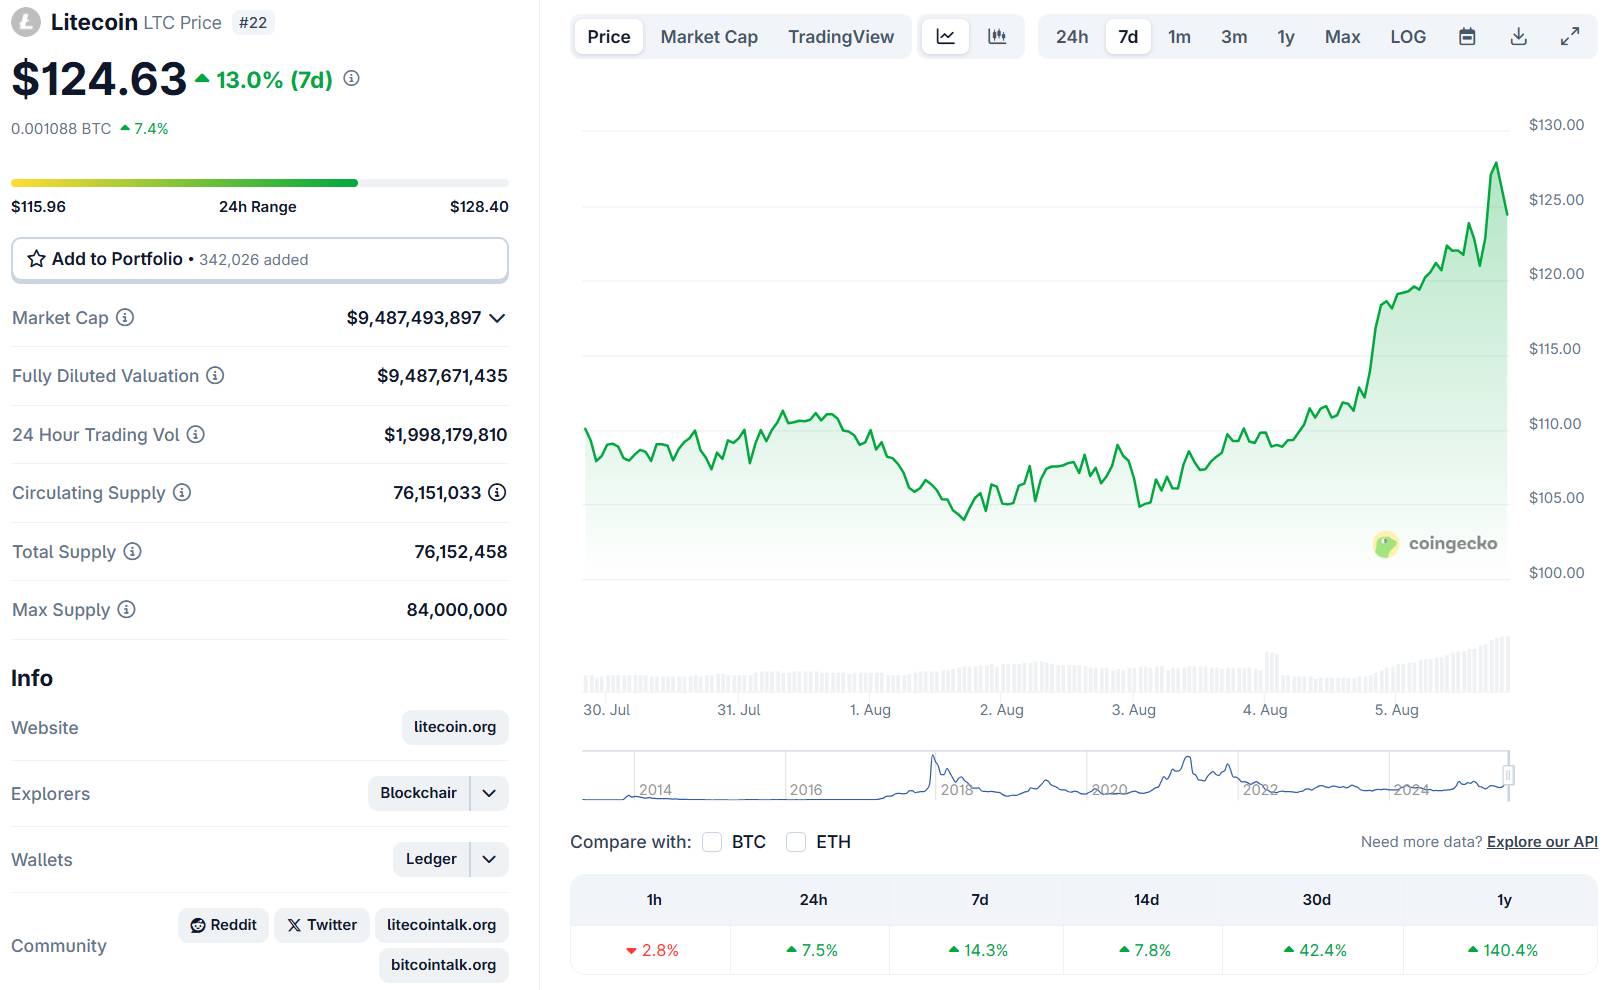Screen dimensions: 1620x990
Task: Switch to line chart view icon
Action: coord(945,37)
